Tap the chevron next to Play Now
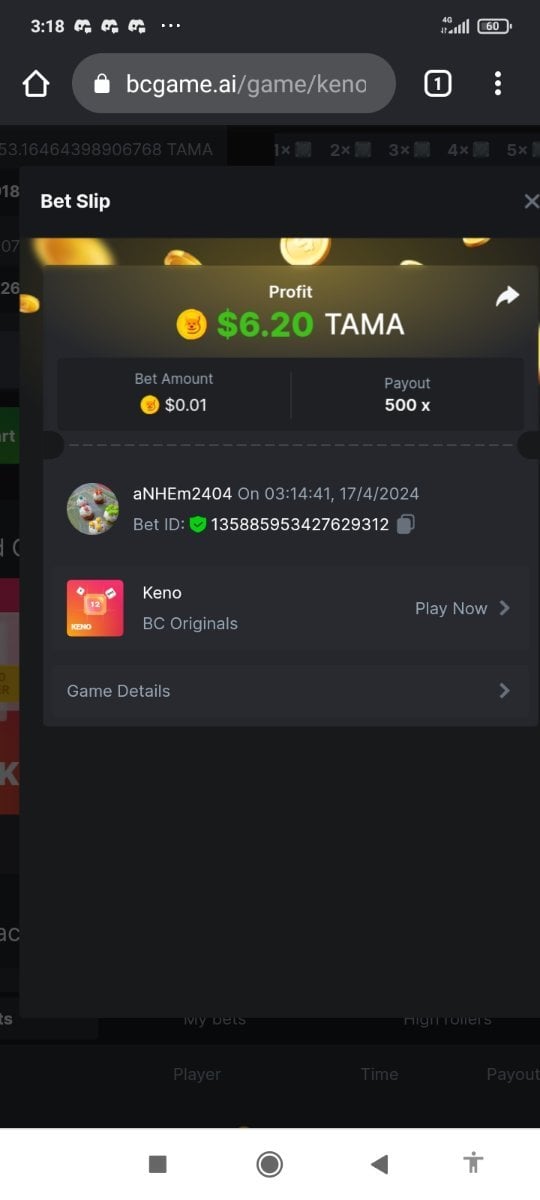540x1200 pixels. [504, 608]
